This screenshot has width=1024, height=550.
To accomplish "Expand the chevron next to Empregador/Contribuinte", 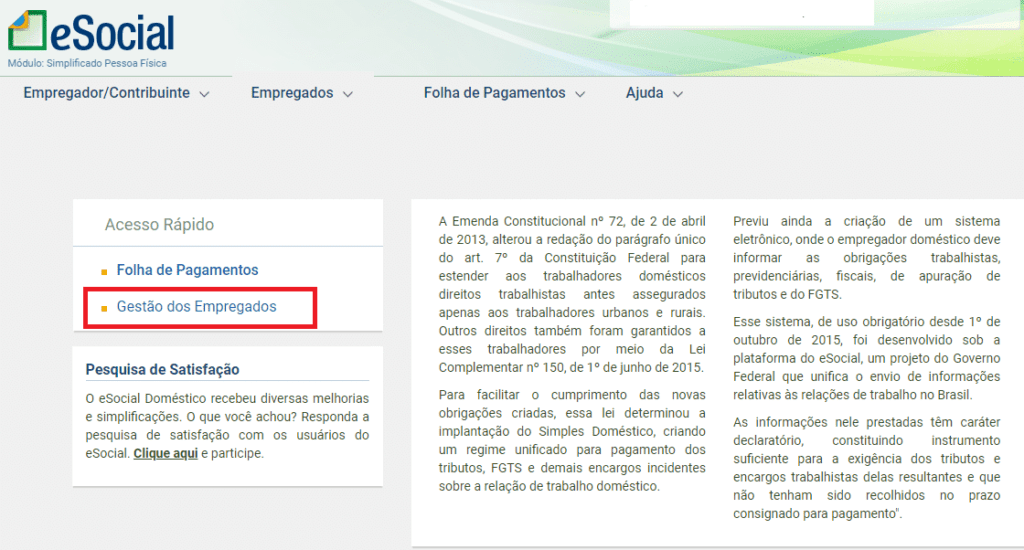I will click(x=204, y=94).
